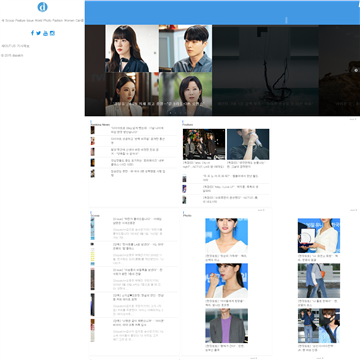Open the fifth Scoop article headline
360x360 pixels.
pyautogui.click(x=138, y=322)
